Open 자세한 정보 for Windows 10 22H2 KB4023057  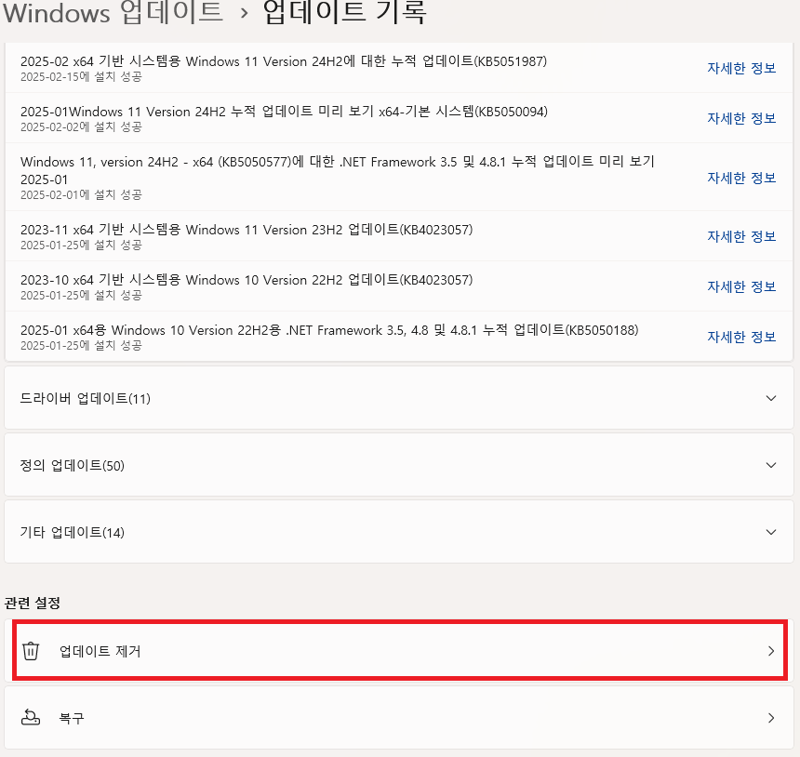(741, 287)
